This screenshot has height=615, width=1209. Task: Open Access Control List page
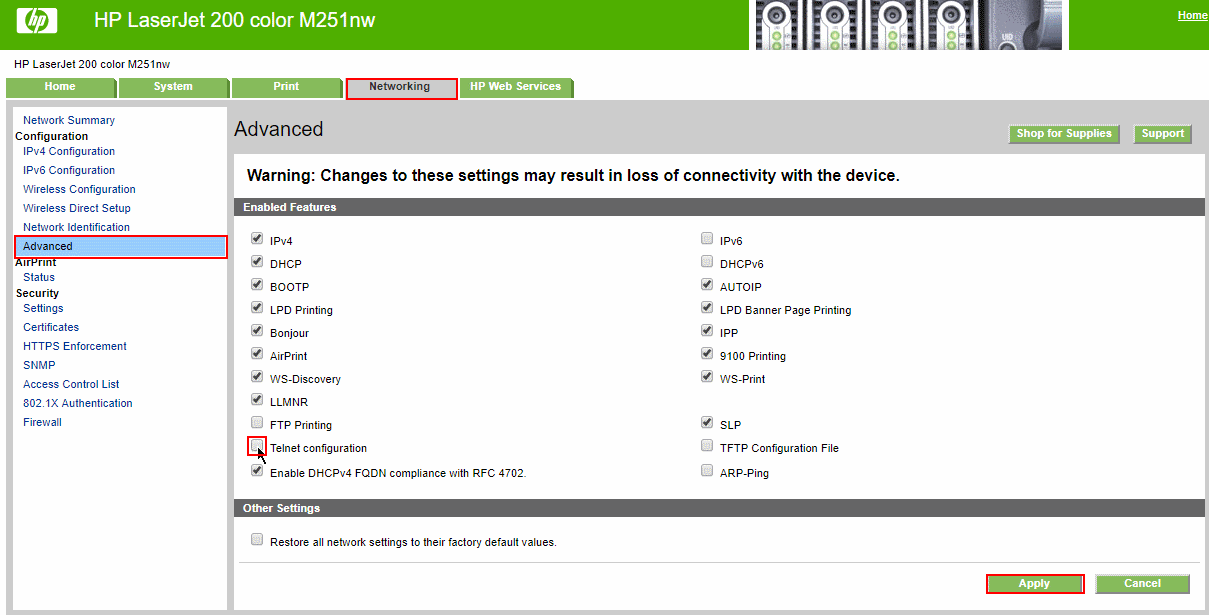pos(71,384)
